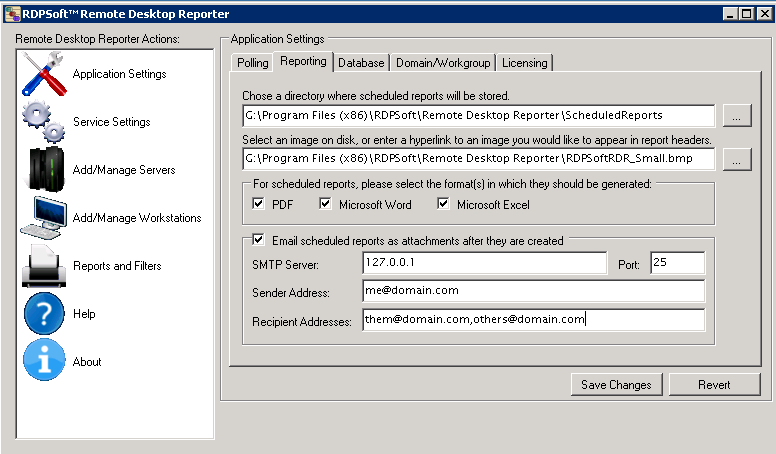Switch to the Polling tab

pyautogui.click(x=252, y=63)
